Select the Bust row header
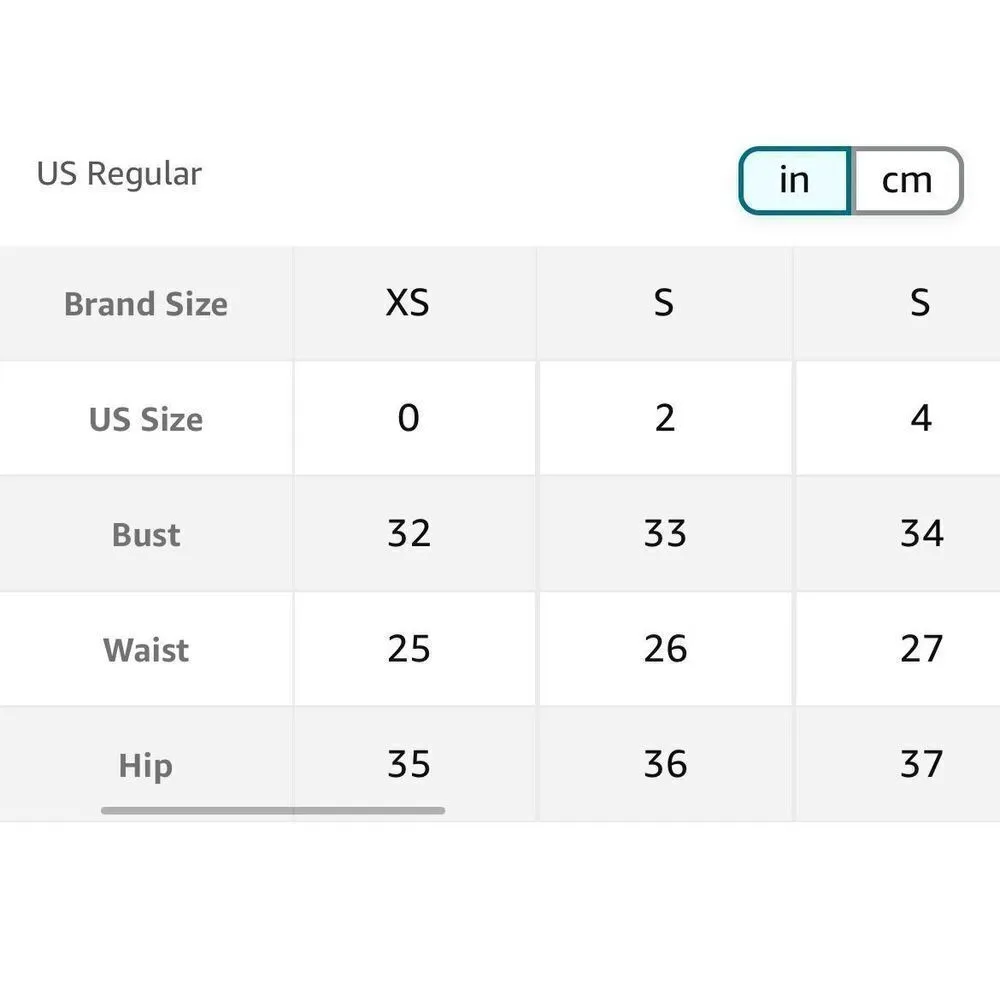1000x1000 pixels. click(x=146, y=534)
